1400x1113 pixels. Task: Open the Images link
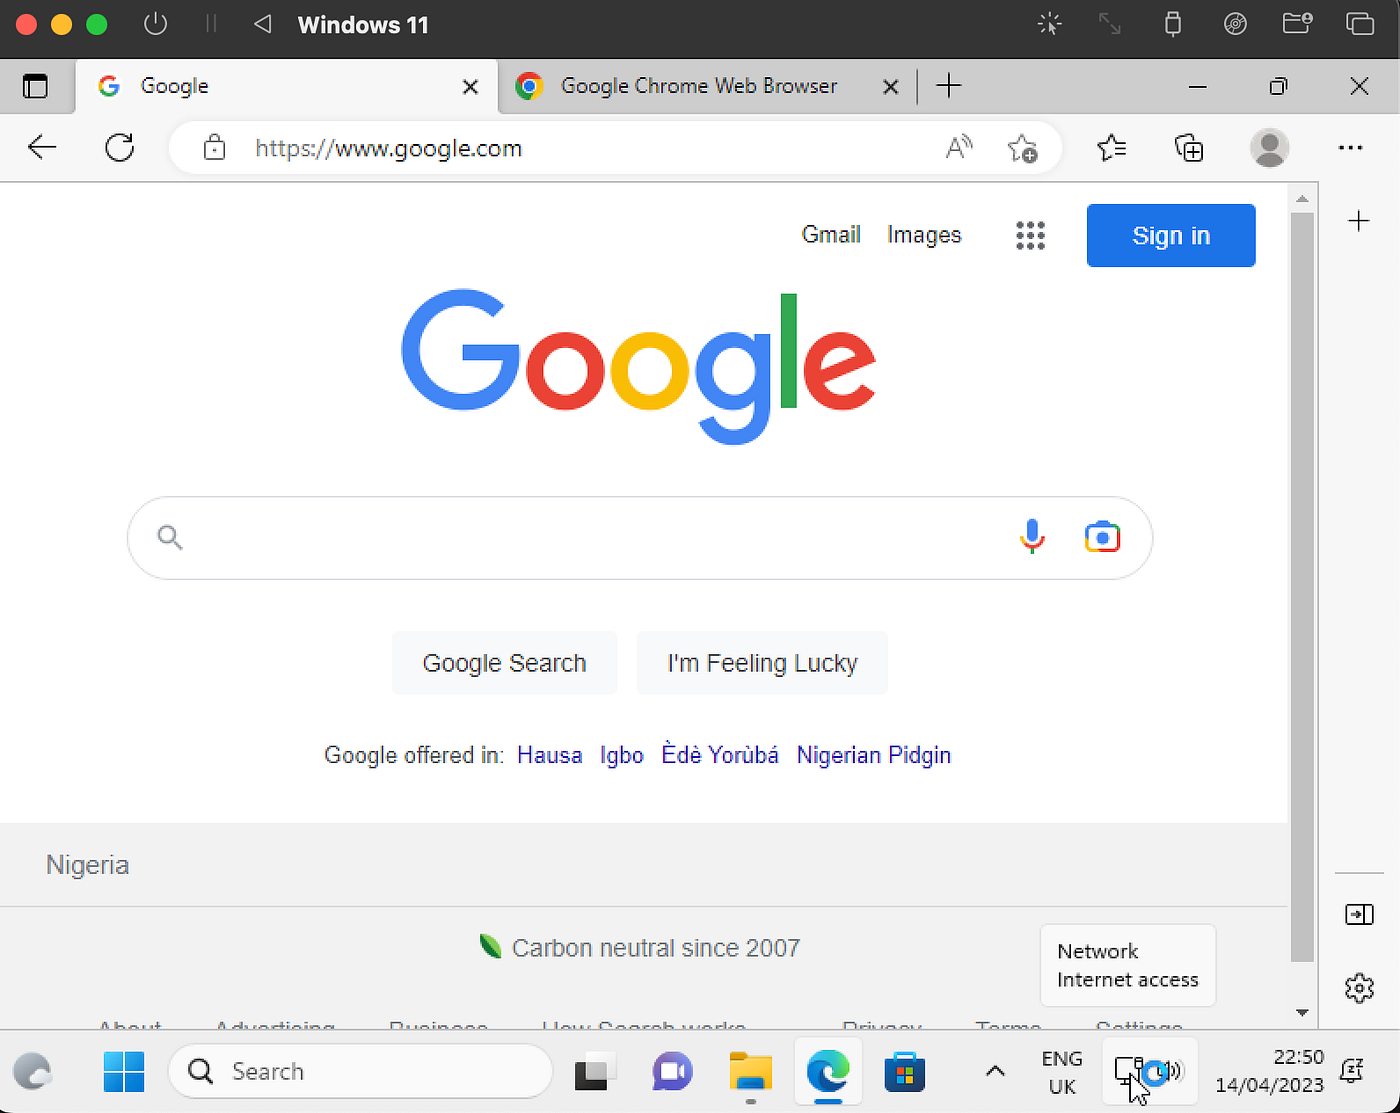pos(924,235)
